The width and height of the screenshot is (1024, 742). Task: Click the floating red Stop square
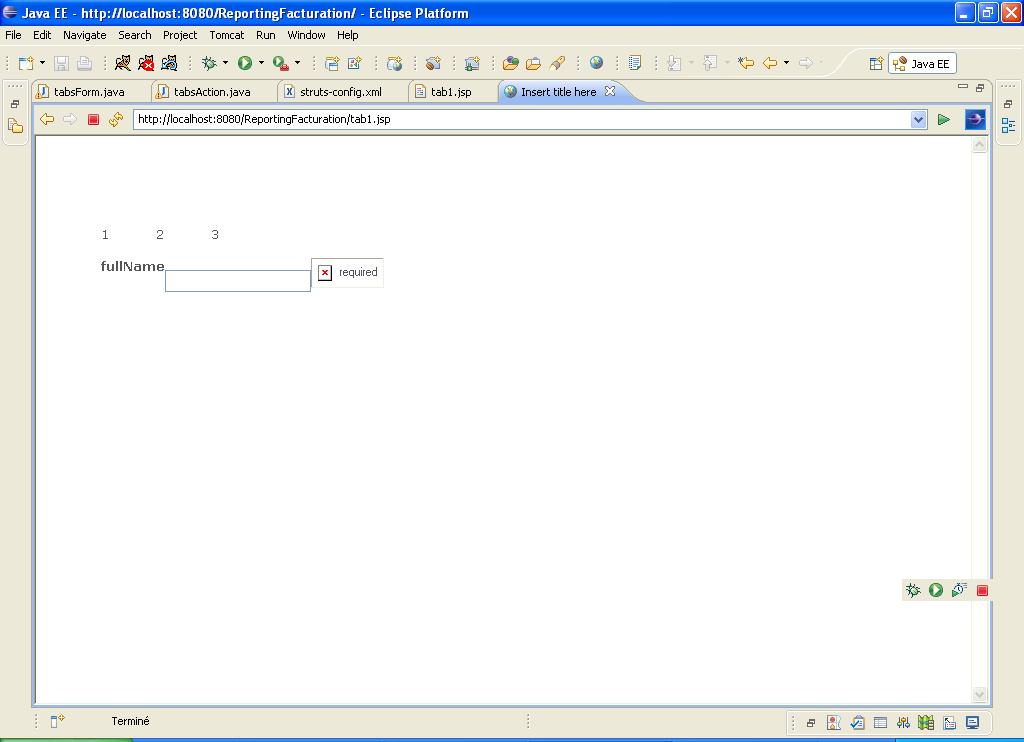pos(982,590)
